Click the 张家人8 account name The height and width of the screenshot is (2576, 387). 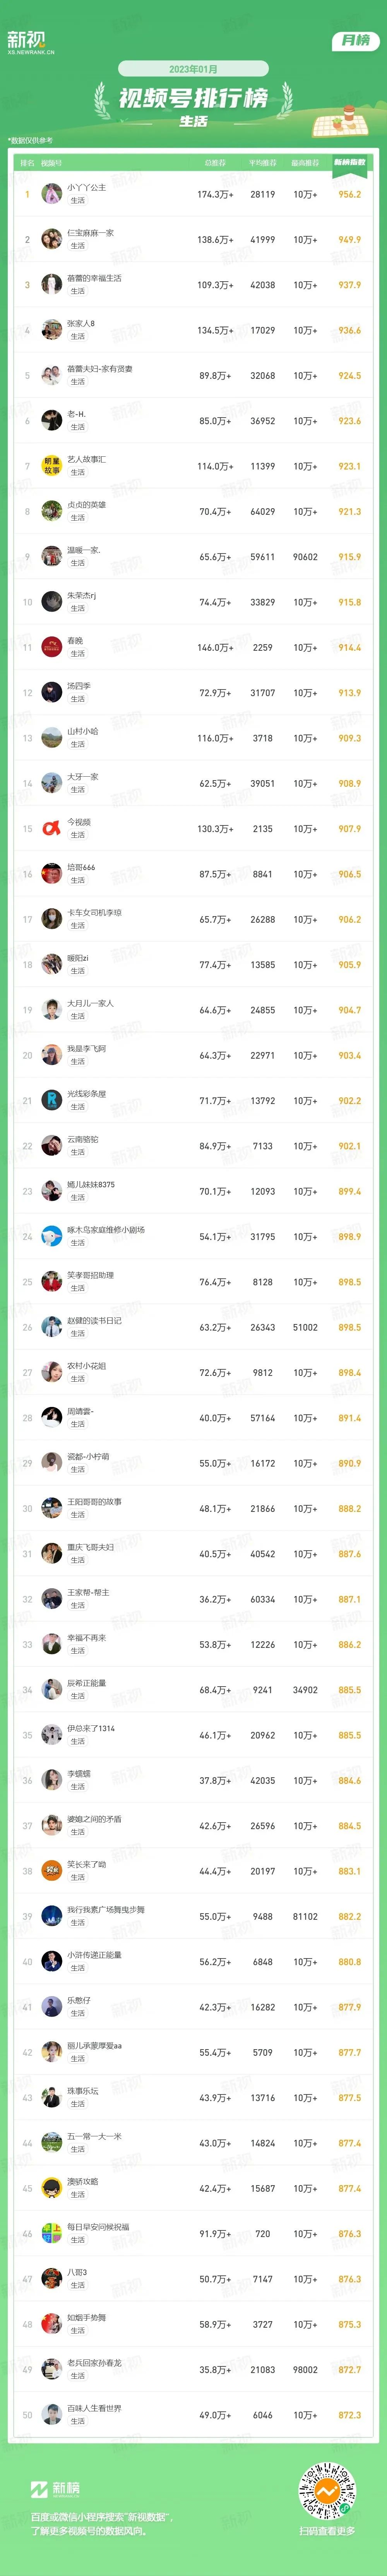click(81, 324)
